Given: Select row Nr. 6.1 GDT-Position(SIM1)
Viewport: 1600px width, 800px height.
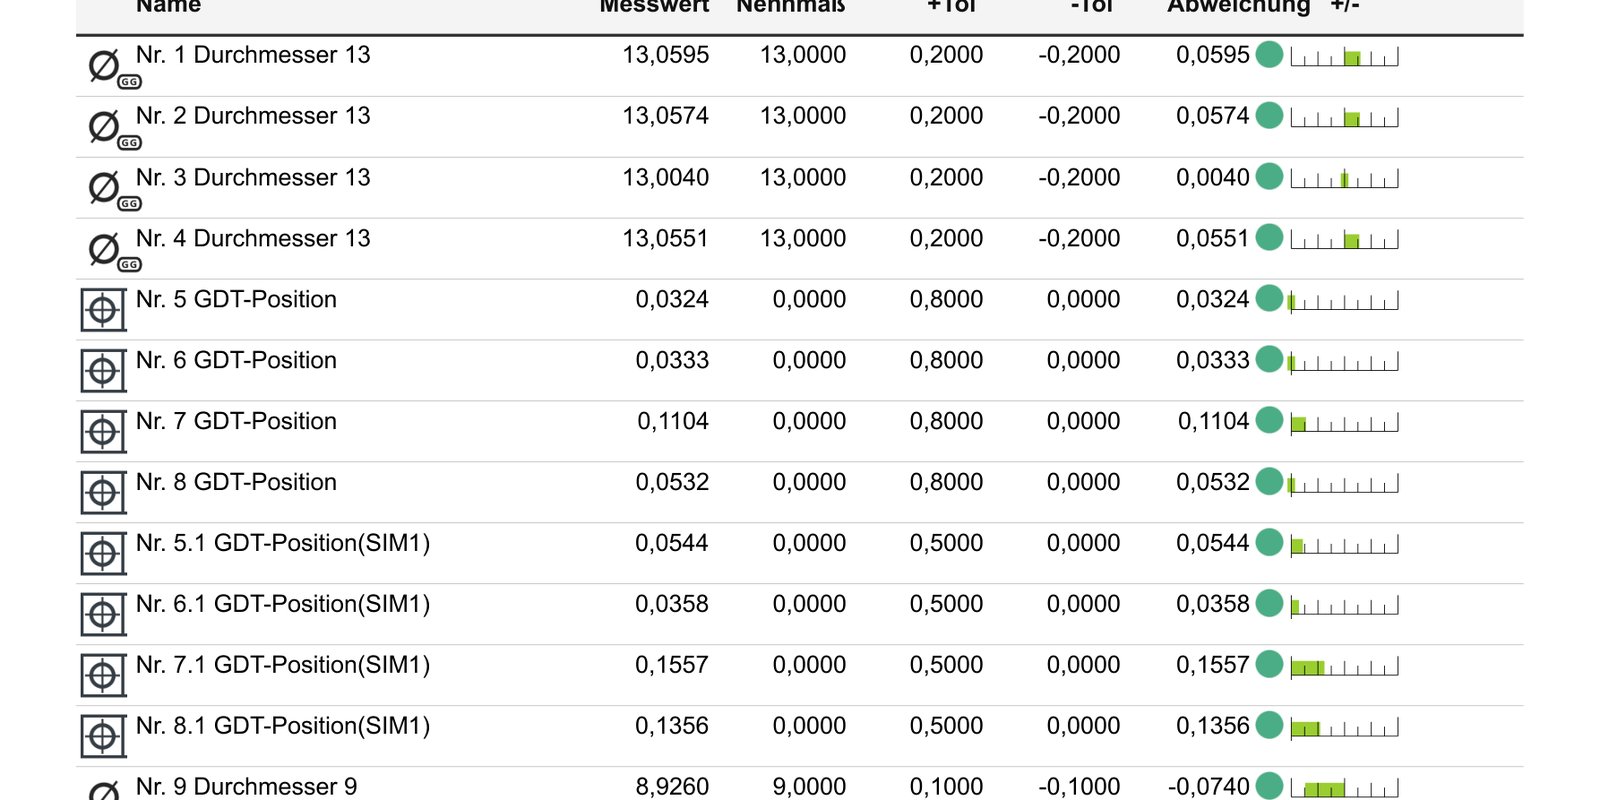Looking at the screenshot, I should 800,615.
